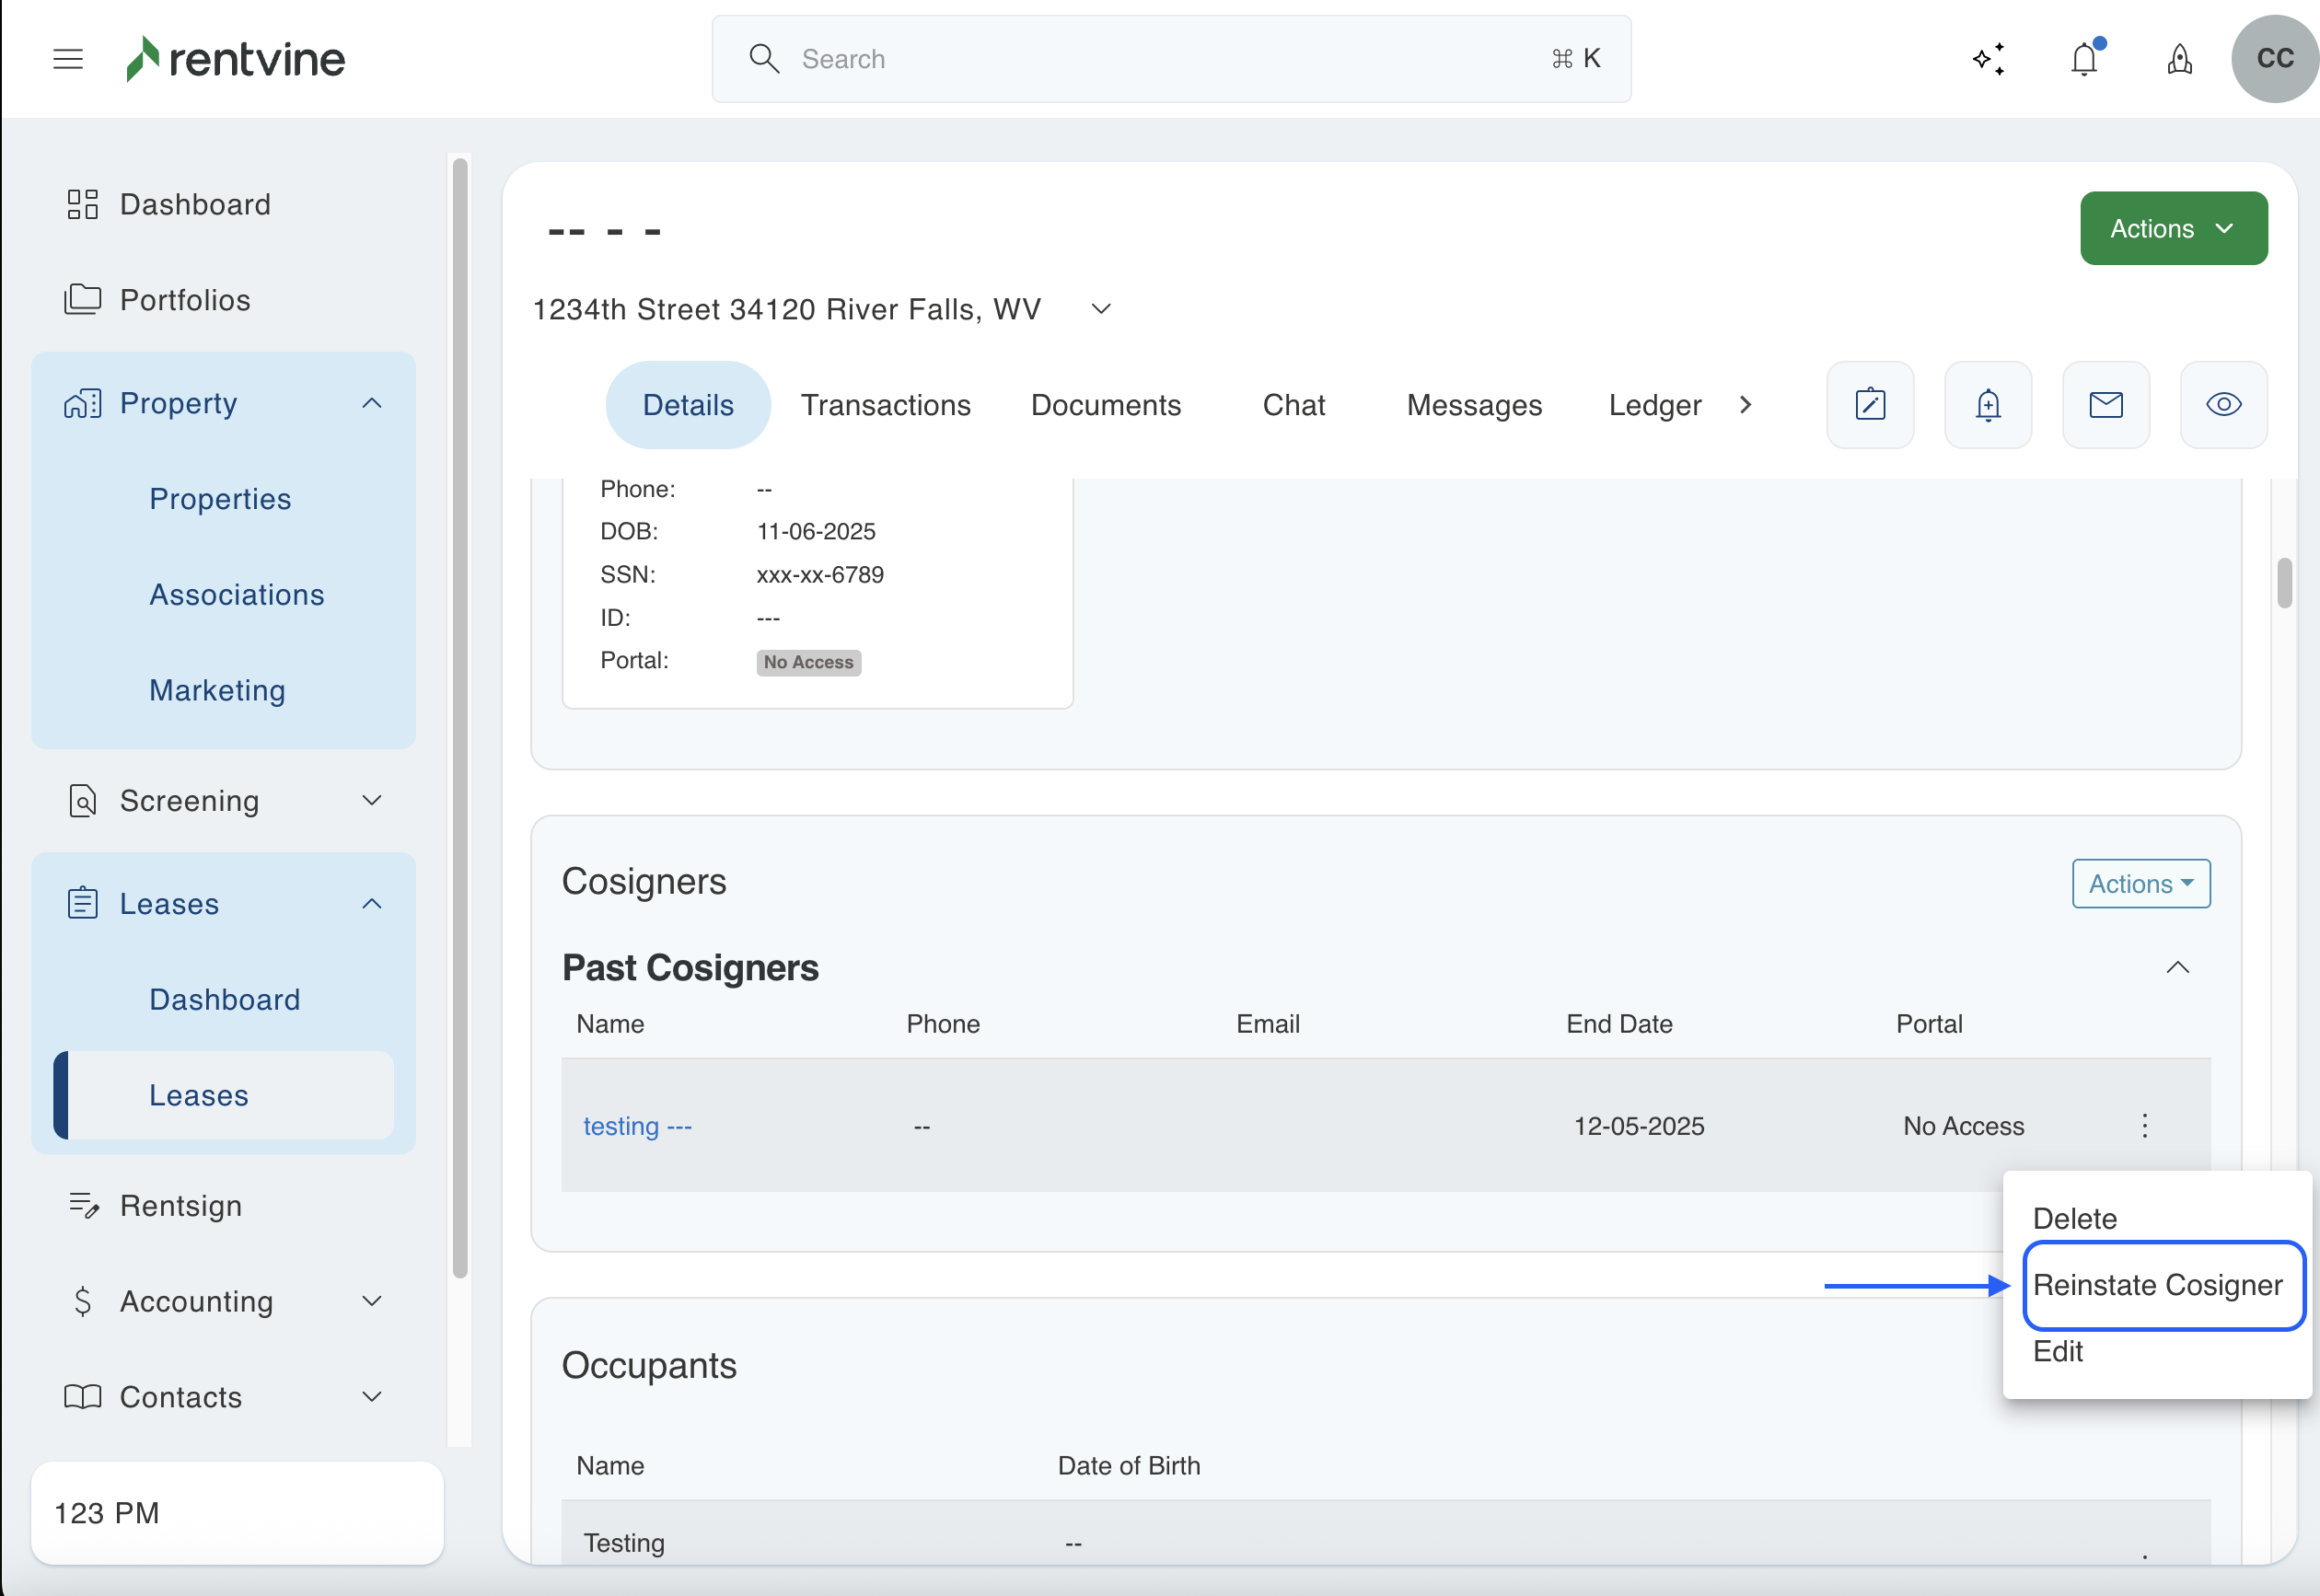
Task: Select Reinstate Cosigner from the menu
Action: (x=2157, y=1285)
